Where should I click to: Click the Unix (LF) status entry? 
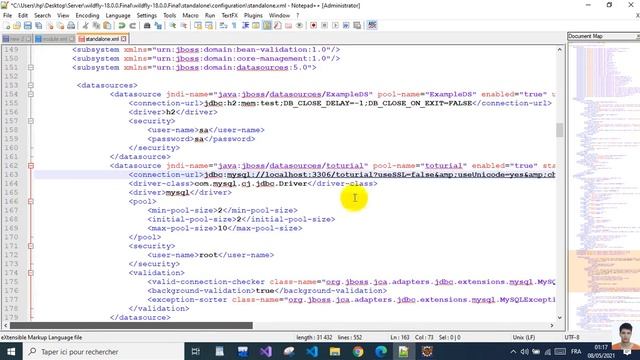coord(524,337)
